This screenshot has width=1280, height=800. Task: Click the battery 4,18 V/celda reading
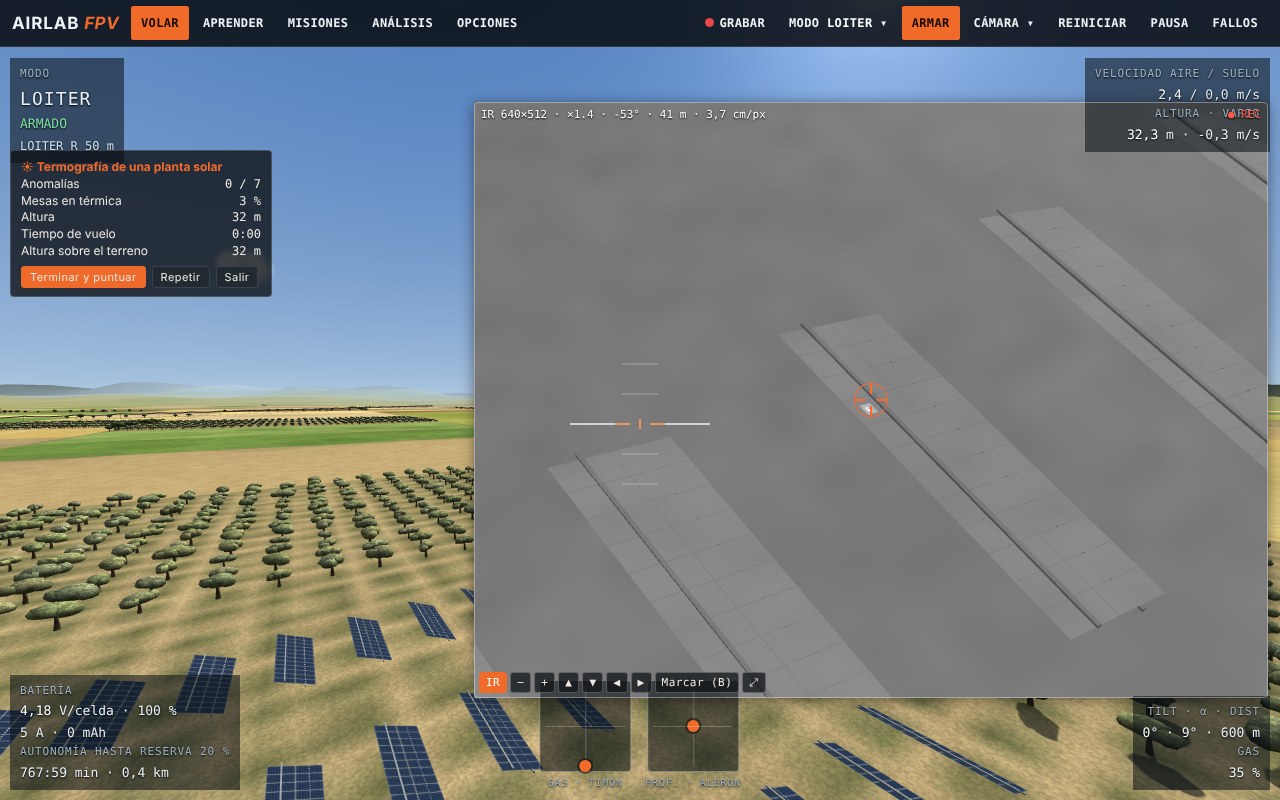tap(98, 711)
